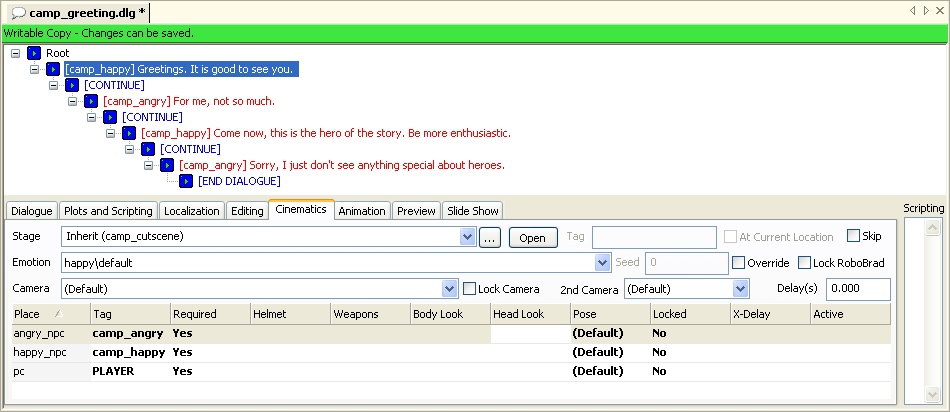Click the left arrow tab navigation icon
Image resolution: width=950 pixels, height=412 pixels.
913,11
